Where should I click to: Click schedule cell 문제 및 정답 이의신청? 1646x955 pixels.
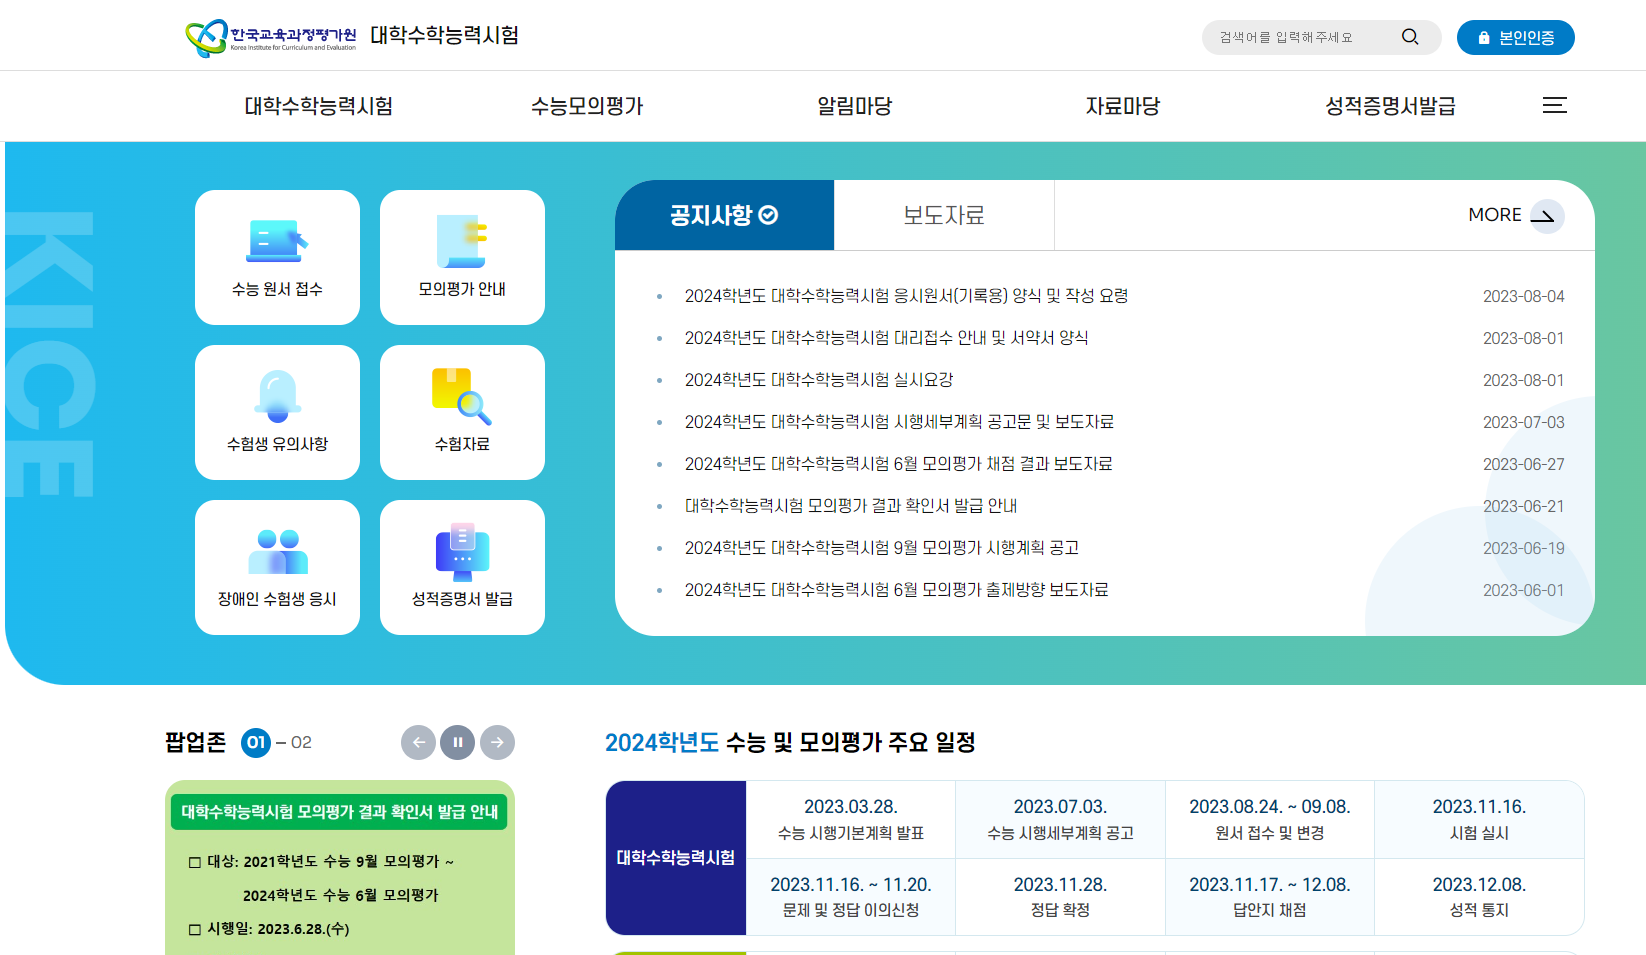pyautogui.click(x=851, y=897)
